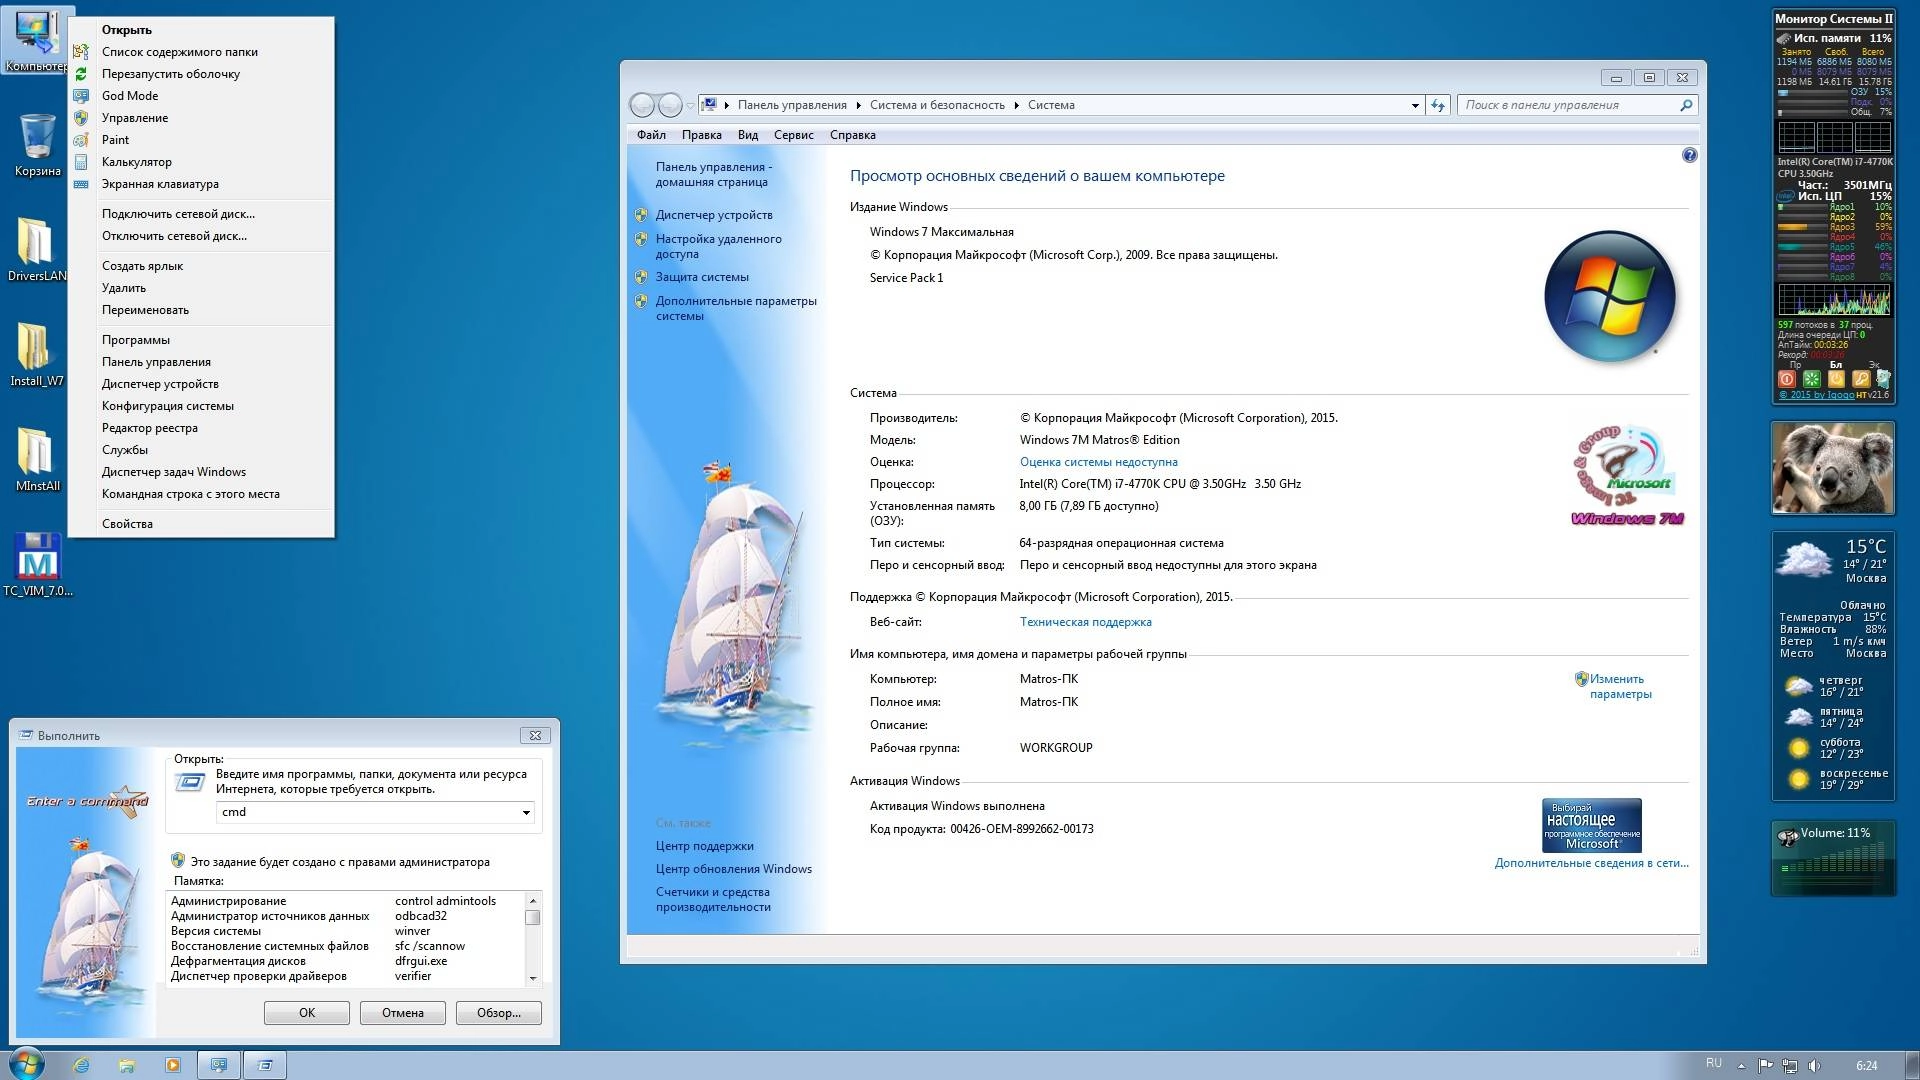Open the Сервис menu
This screenshot has height=1080, width=1920.
click(793, 135)
